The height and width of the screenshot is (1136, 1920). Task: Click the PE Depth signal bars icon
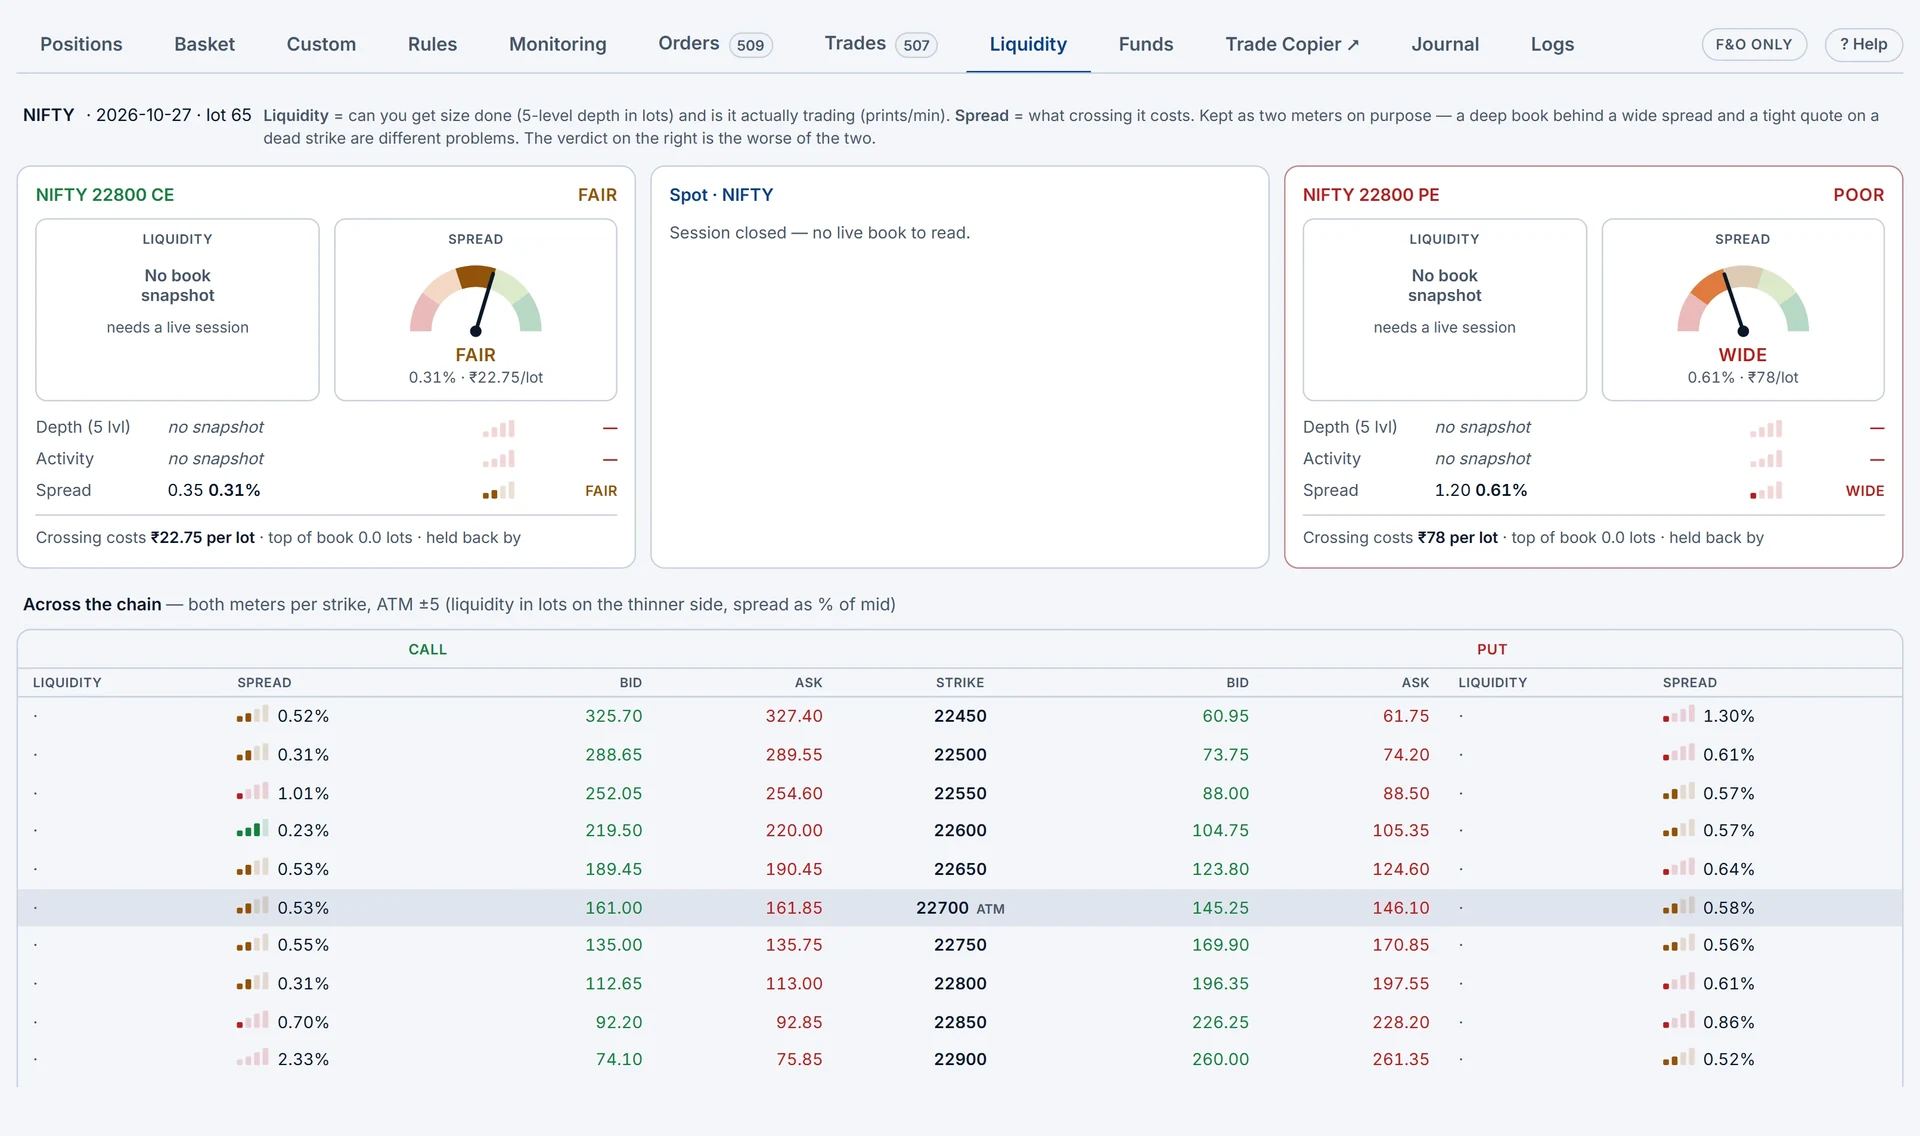[1766, 428]
